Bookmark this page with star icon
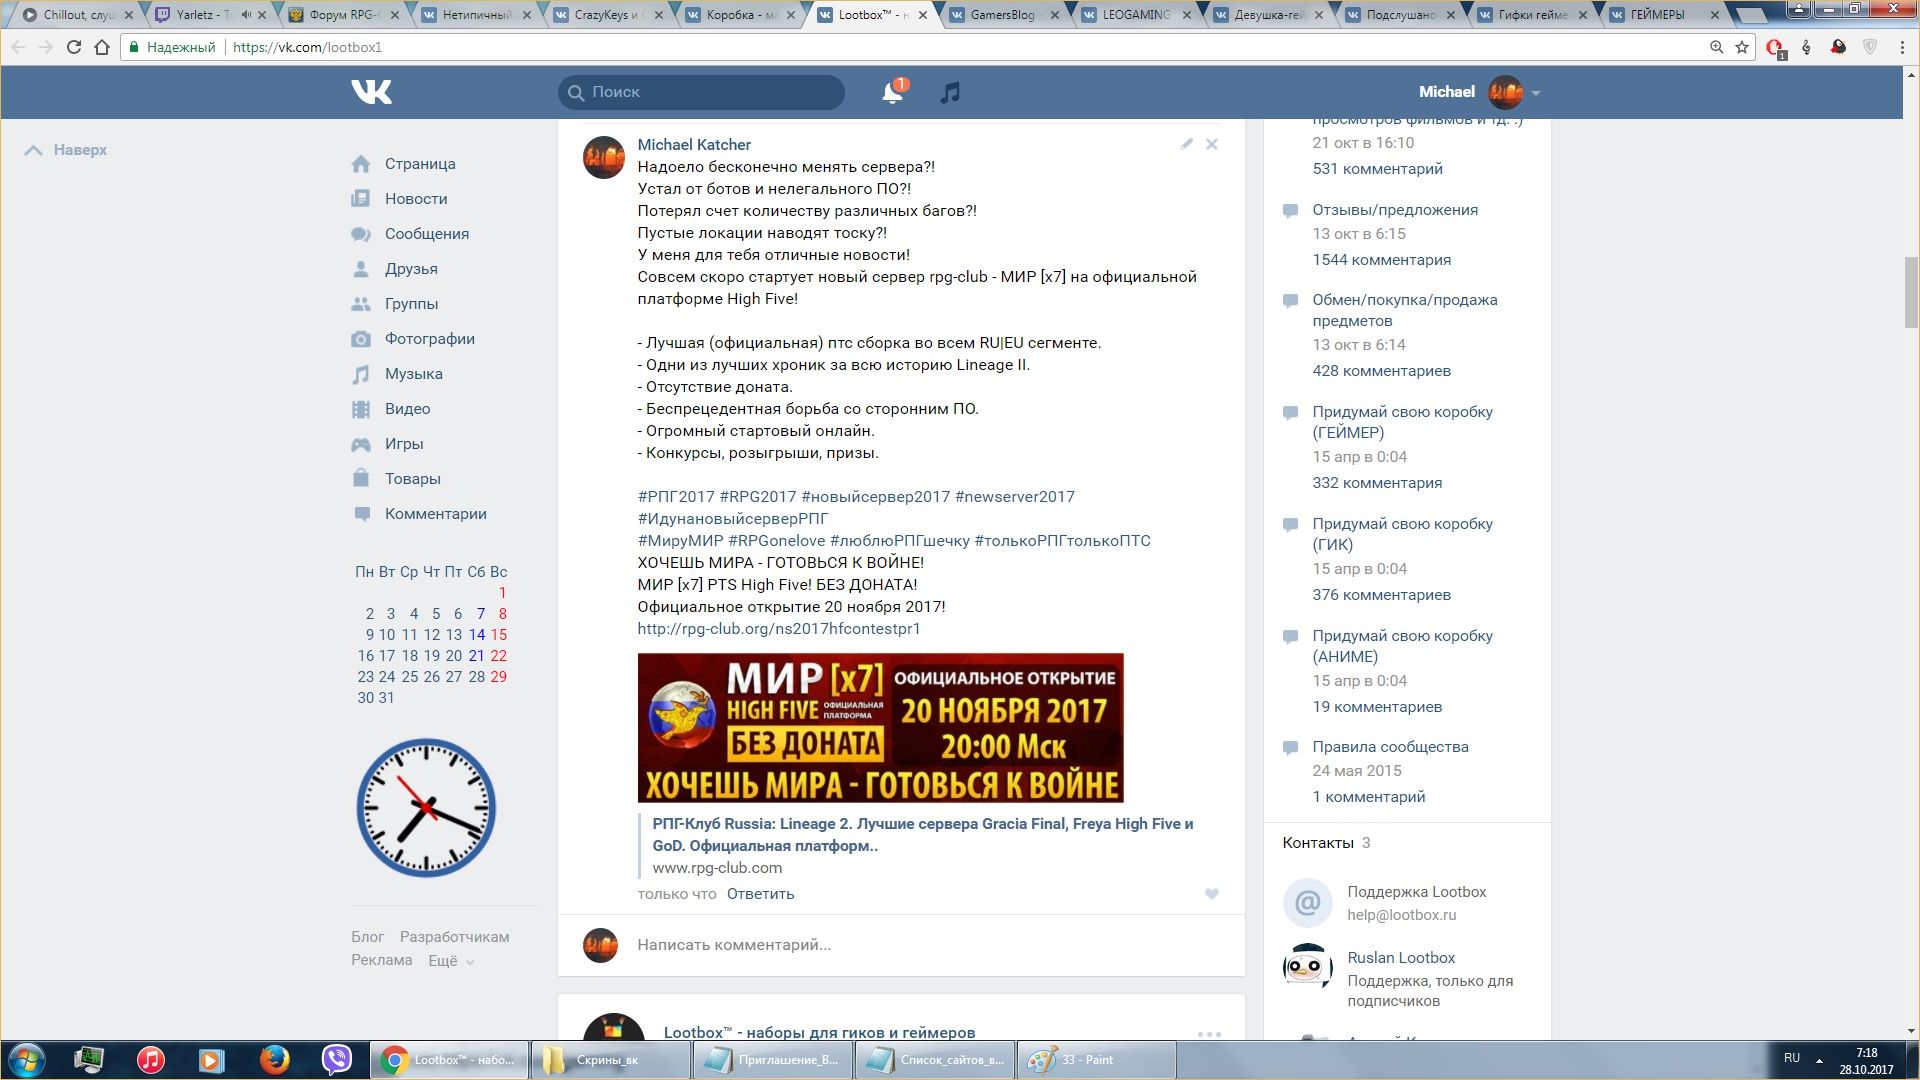1920x1080 pixels. 1742,47
